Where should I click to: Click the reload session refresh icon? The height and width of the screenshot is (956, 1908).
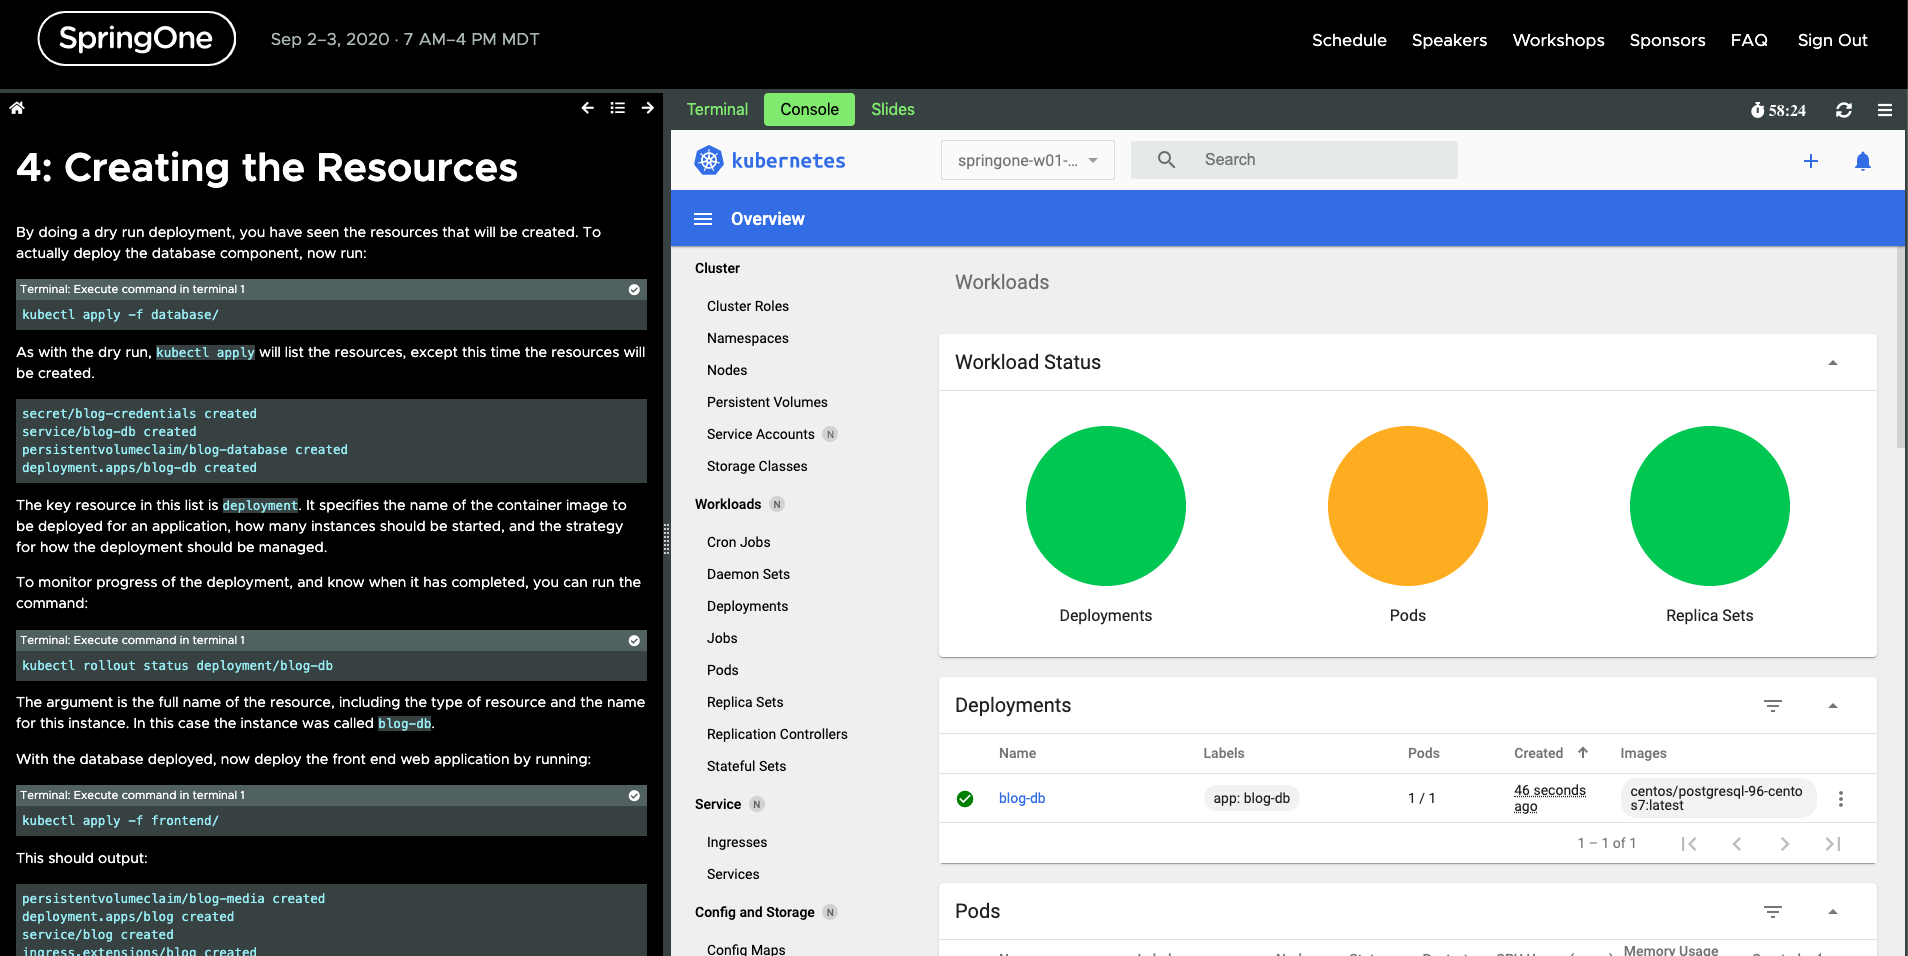click(x=1844, y=110)
